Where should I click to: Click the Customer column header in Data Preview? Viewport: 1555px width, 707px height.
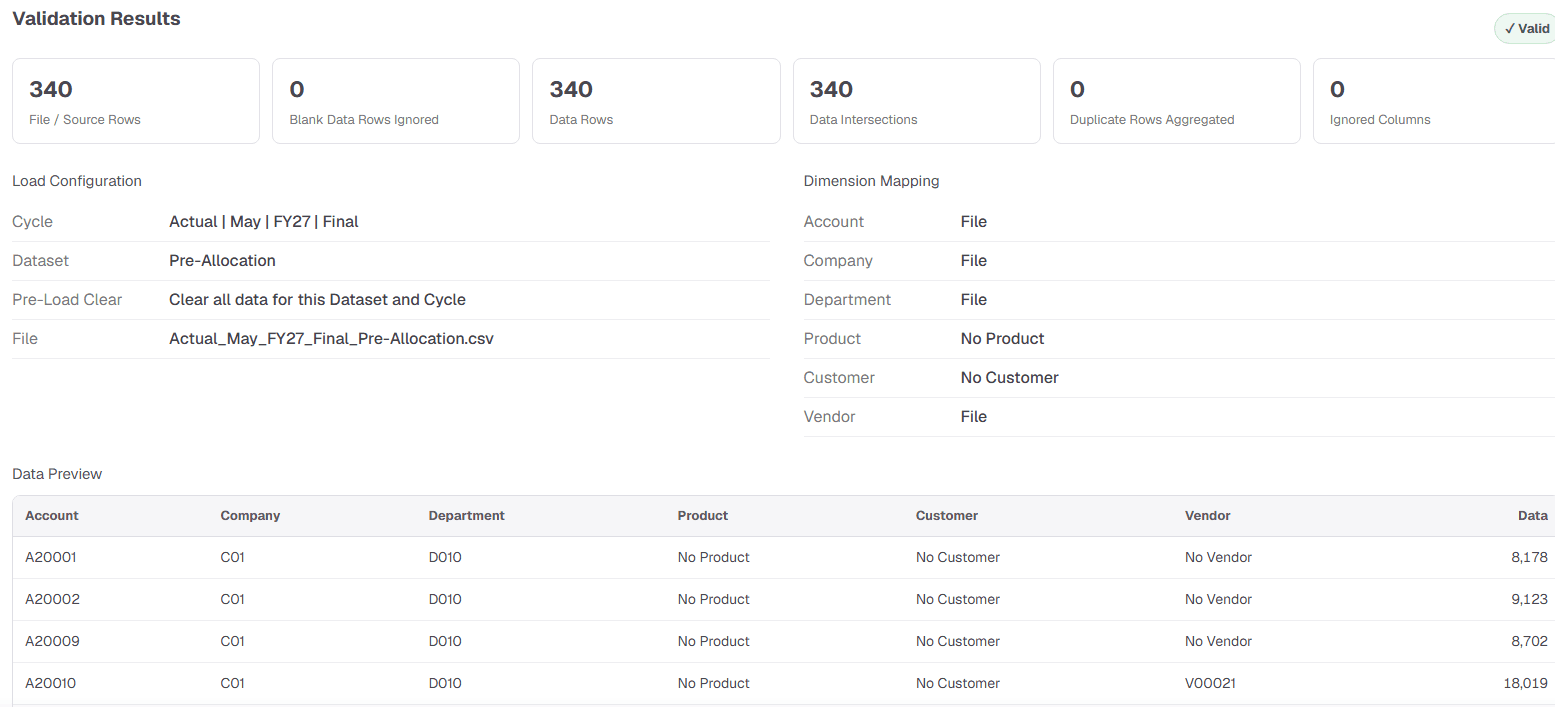pos(946,516)
